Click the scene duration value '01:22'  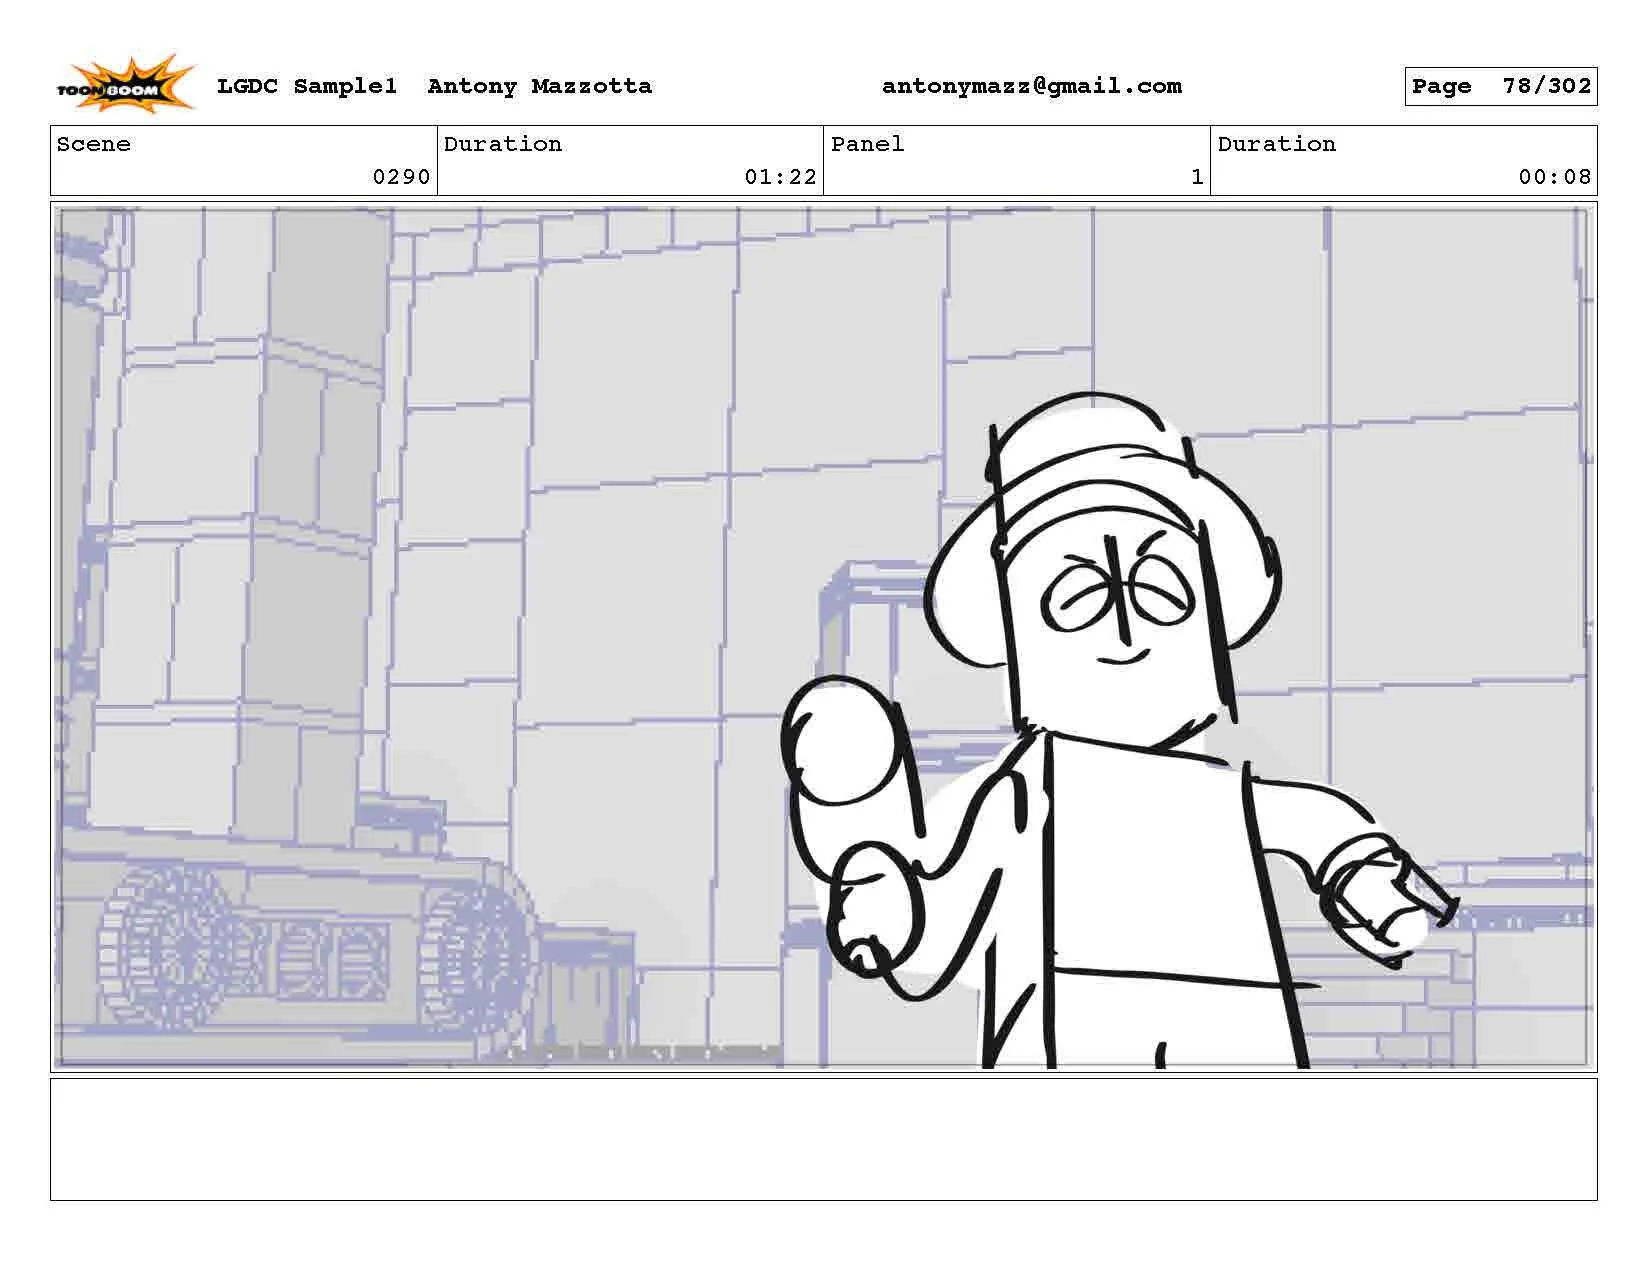[x=780, y=177]
